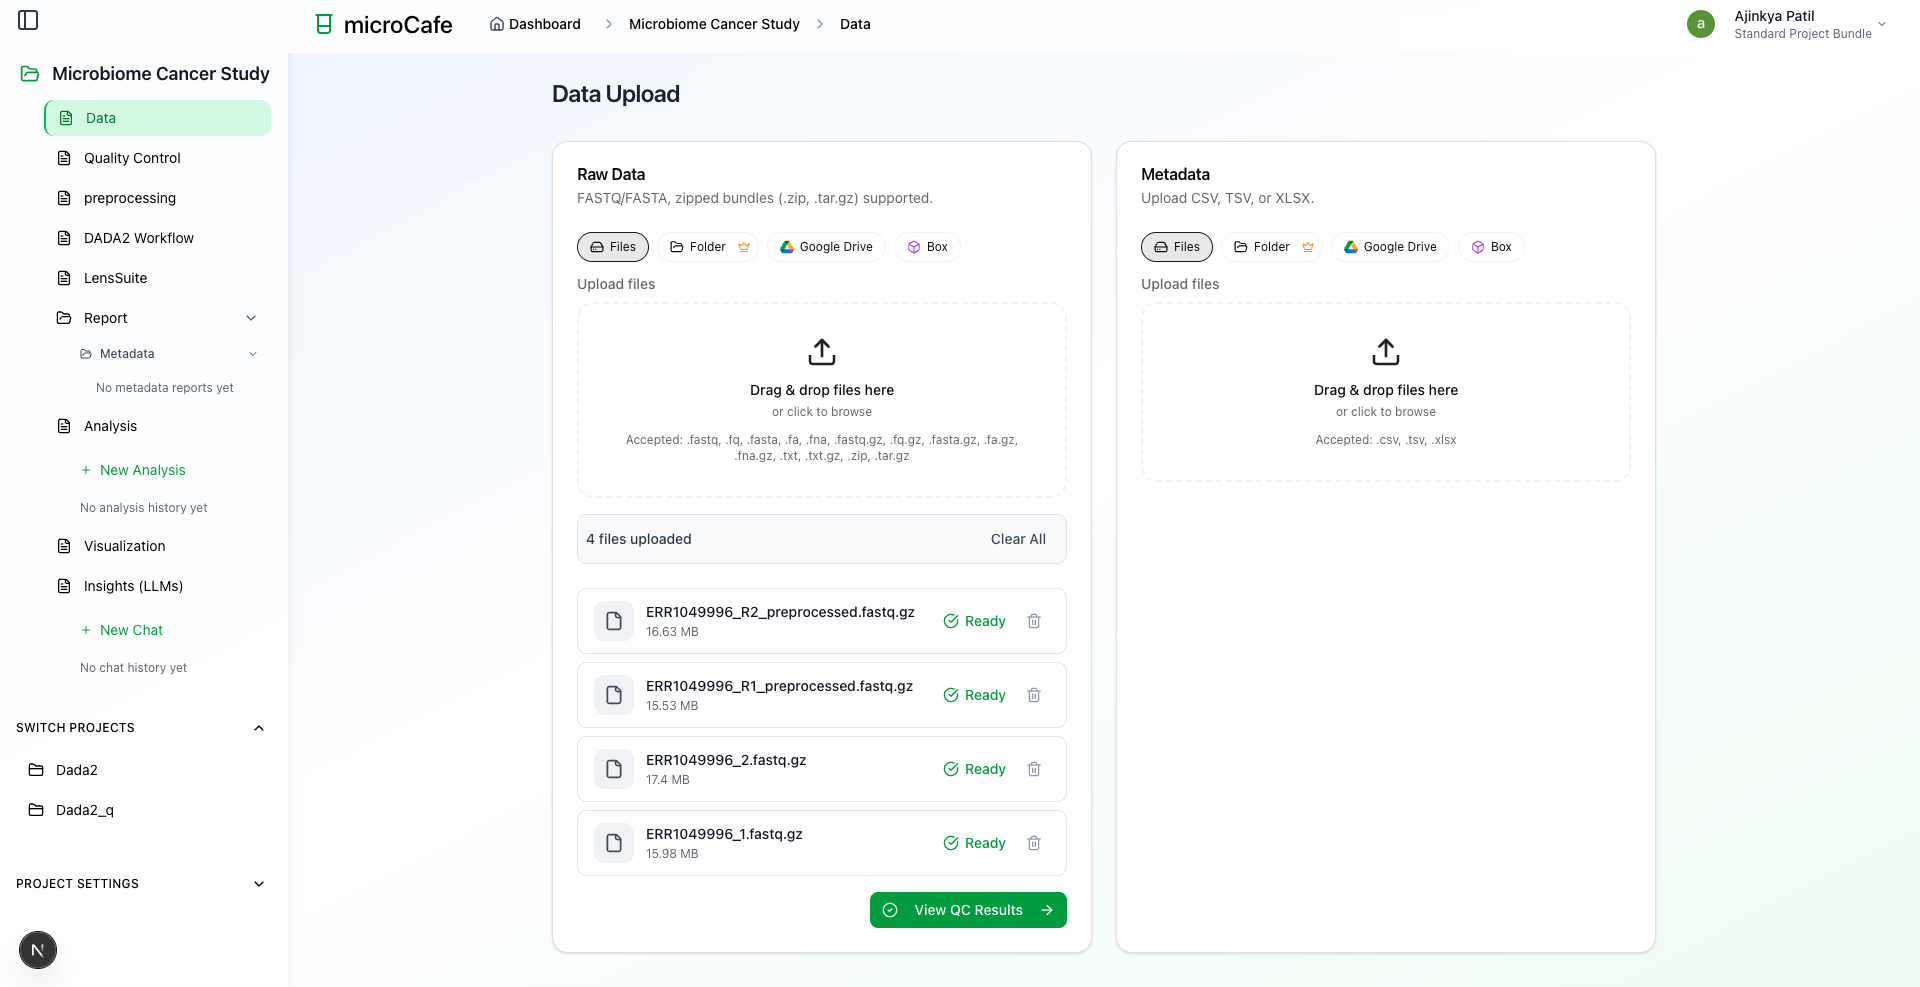Navigate to Dashboard via the breadcrumb
Viewport: 1920px width, 987px height.
click(544, 24)
